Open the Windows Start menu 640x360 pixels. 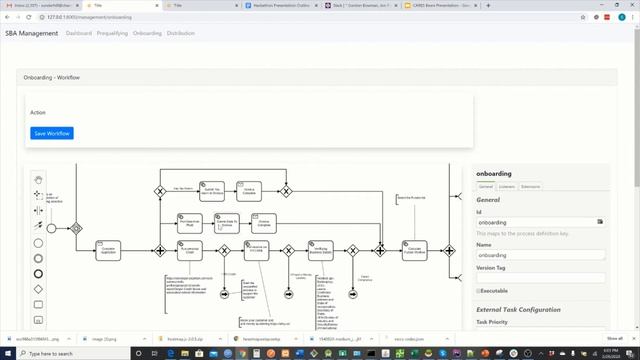8,353
